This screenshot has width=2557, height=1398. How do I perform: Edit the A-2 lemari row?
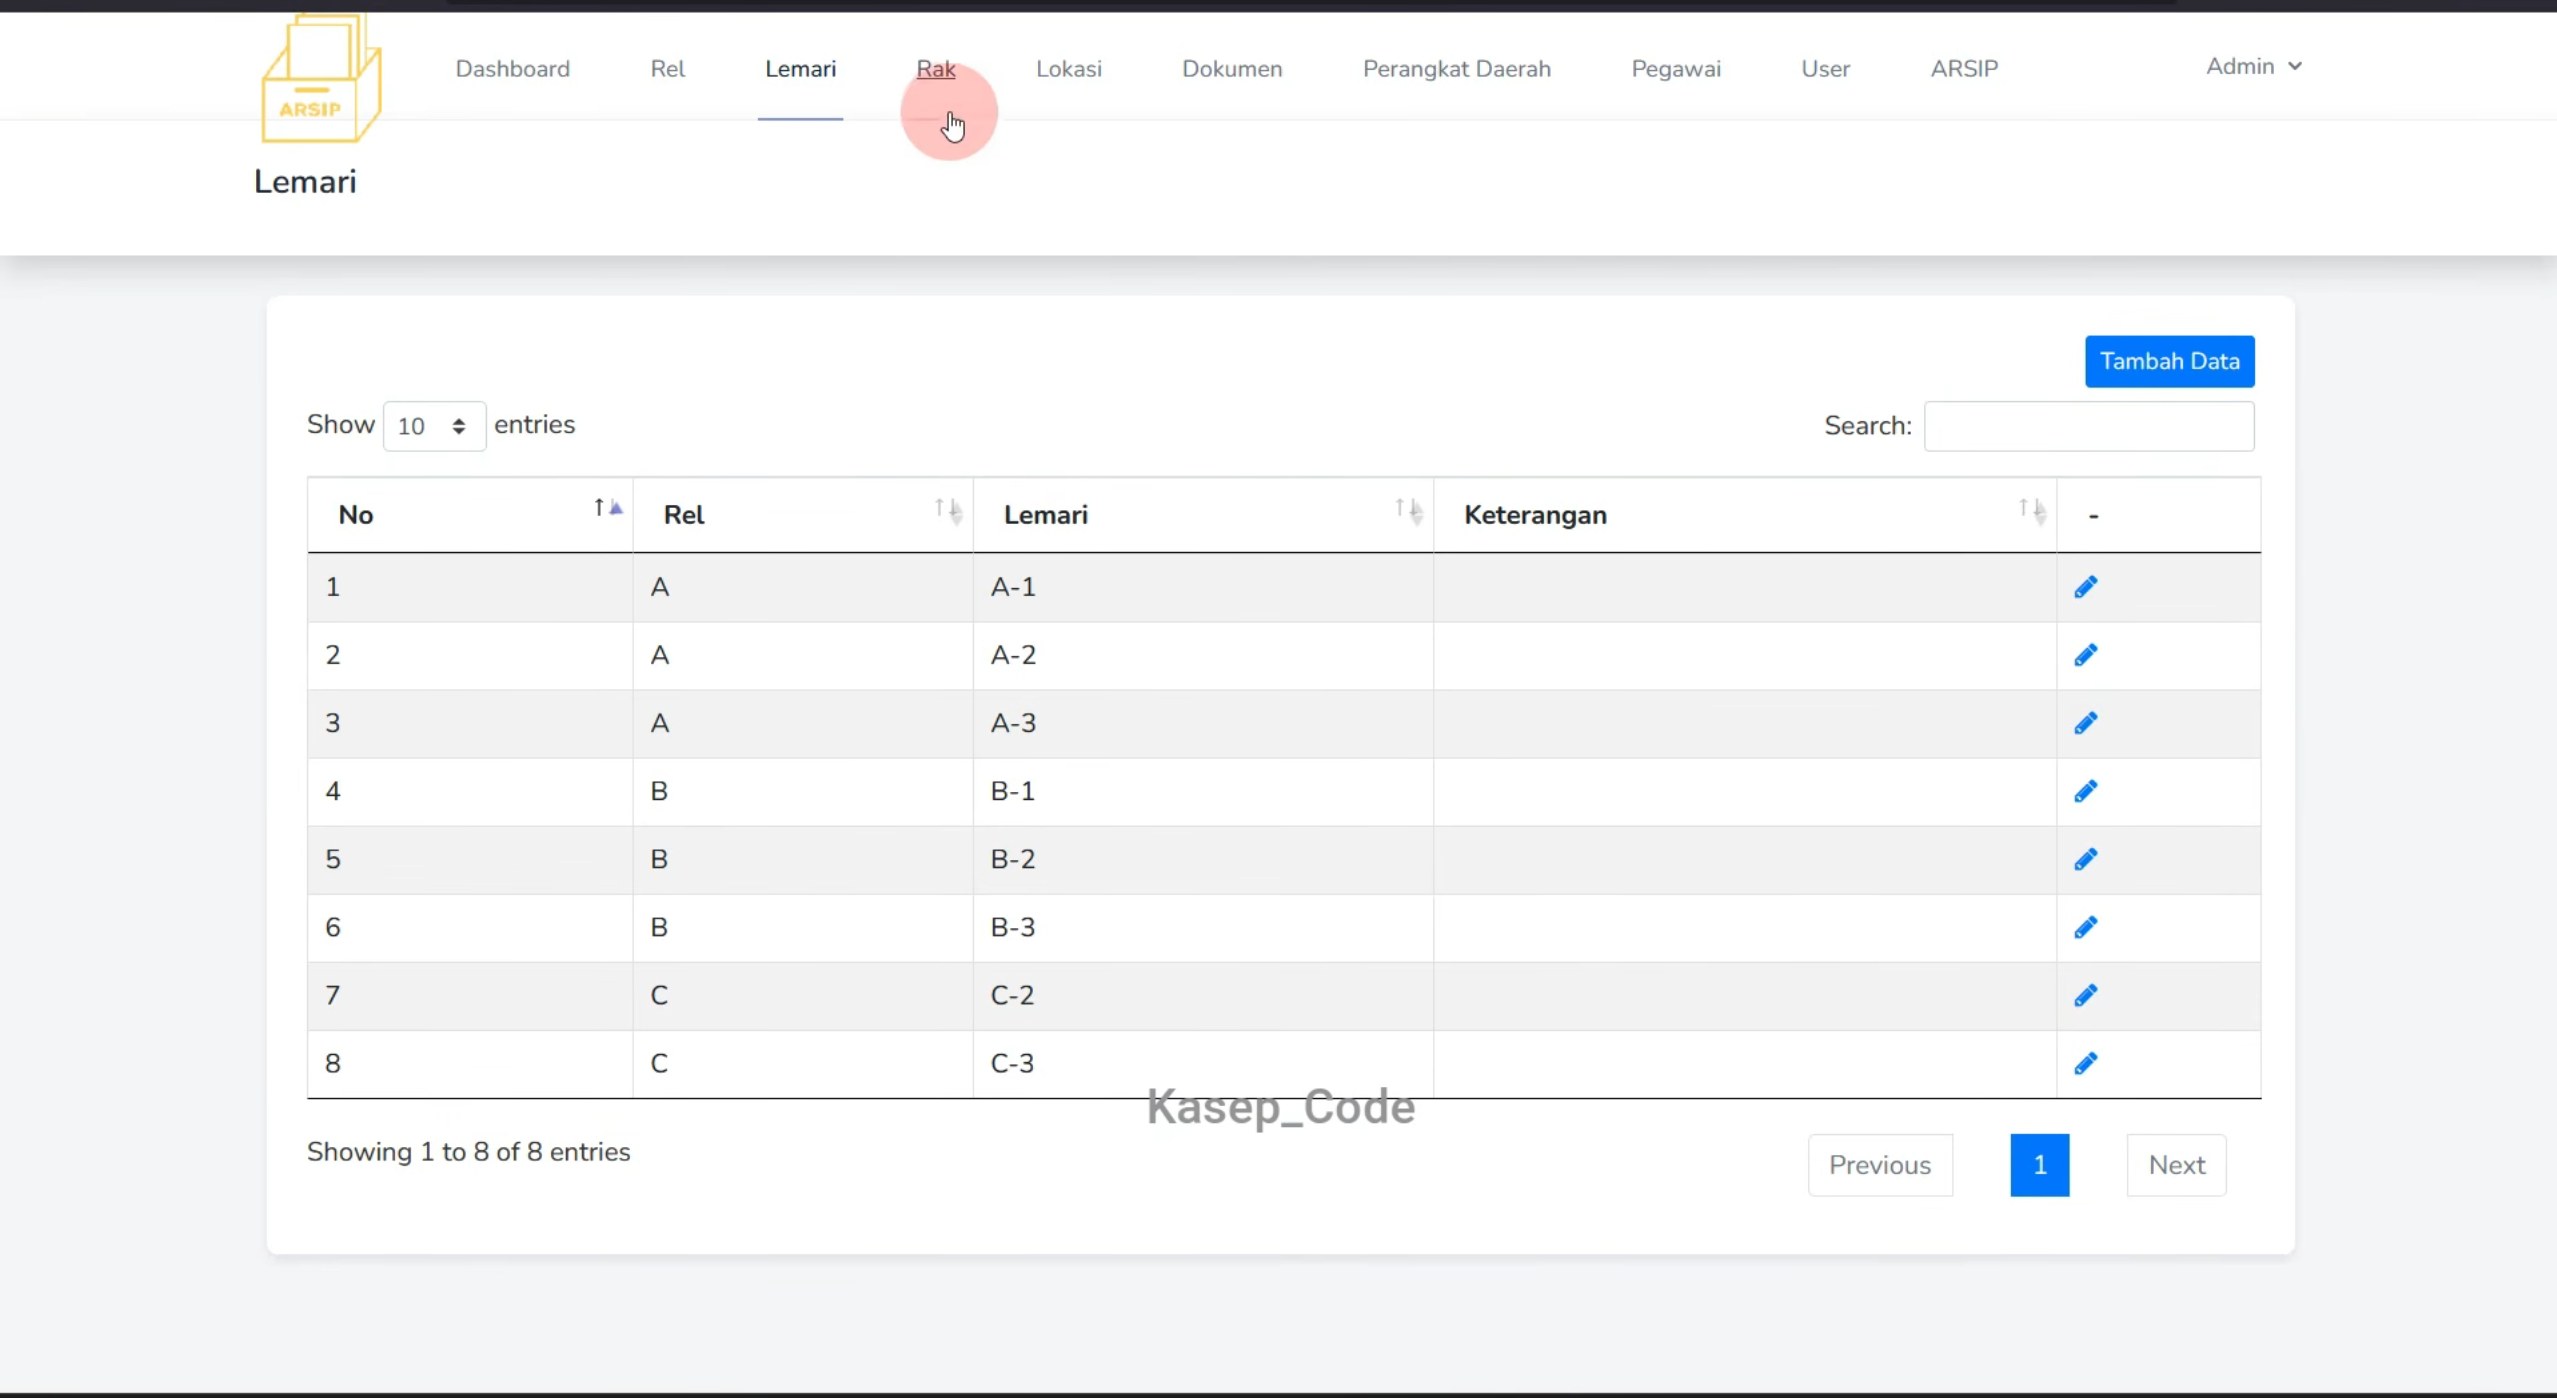click(2085, 655)
